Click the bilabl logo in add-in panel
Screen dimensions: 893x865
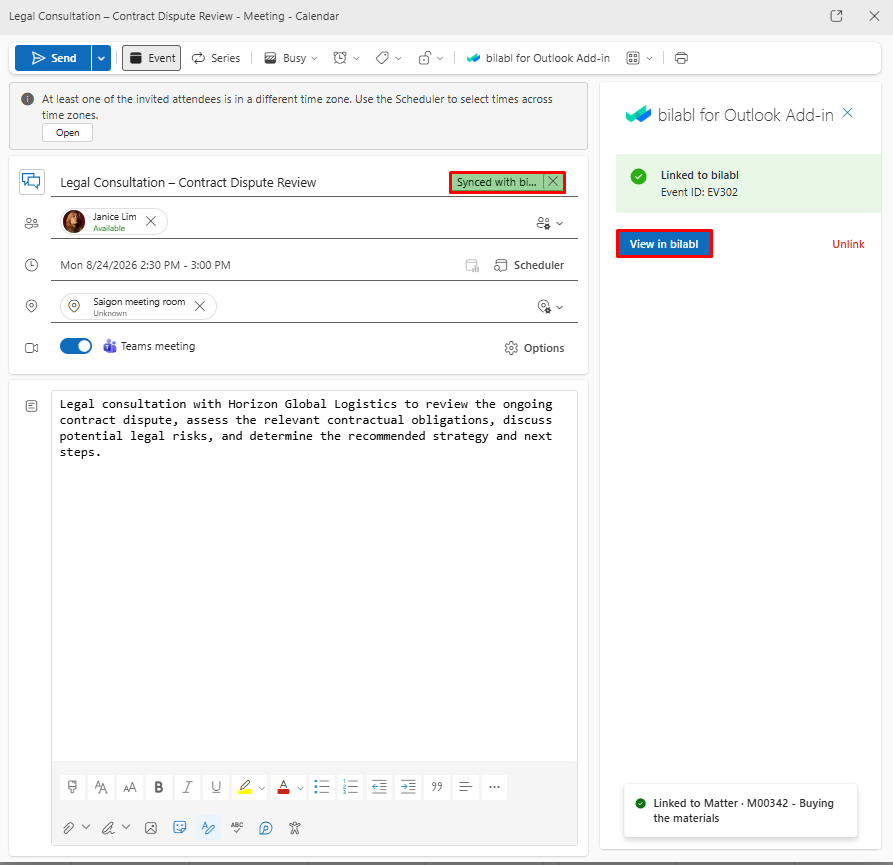click(638, 114)
